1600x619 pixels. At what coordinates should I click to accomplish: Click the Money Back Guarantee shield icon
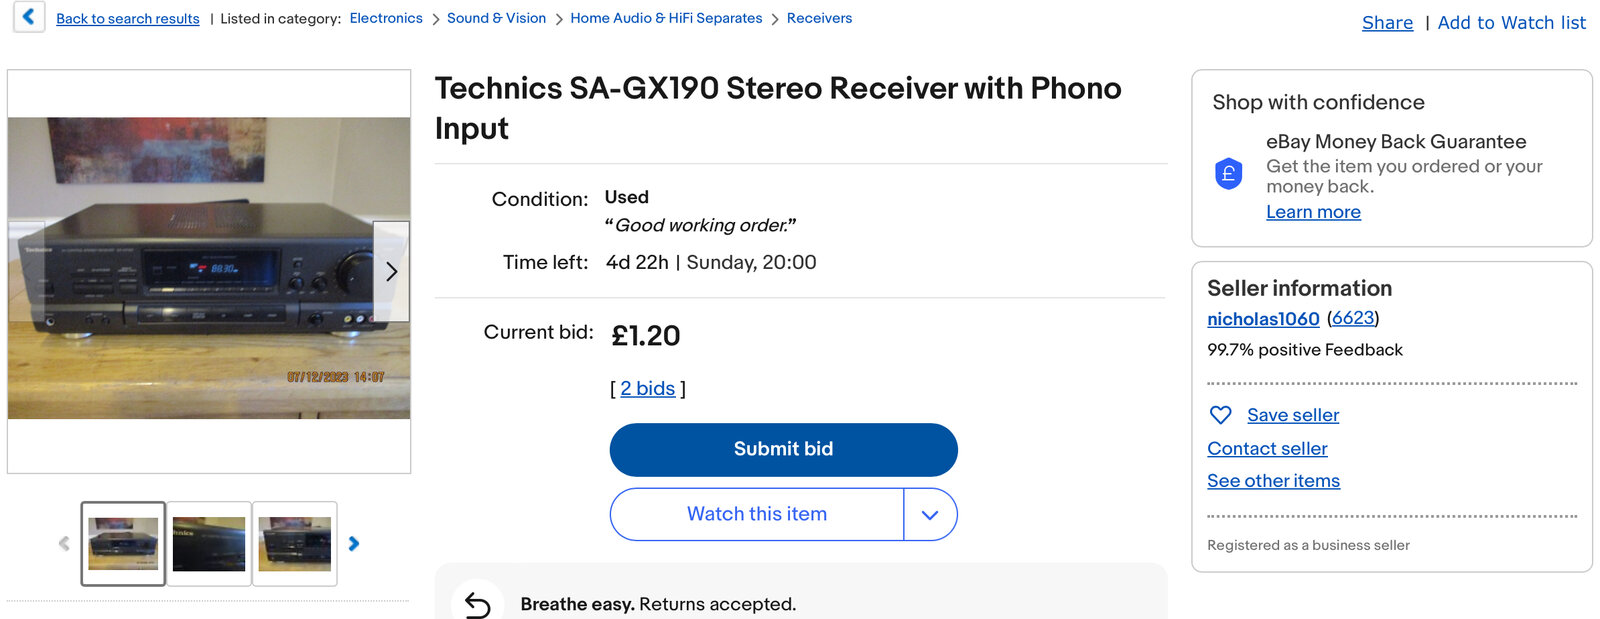[x=1228, y=174]
